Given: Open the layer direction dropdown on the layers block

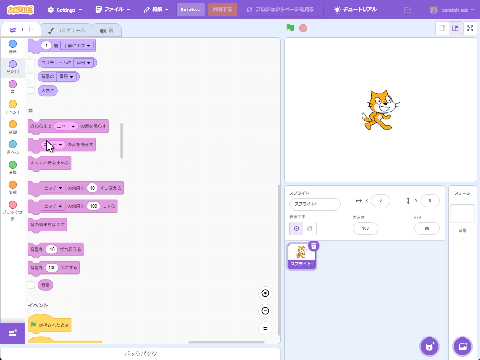Looking at the screenshot, I should (x=77, y=45).
